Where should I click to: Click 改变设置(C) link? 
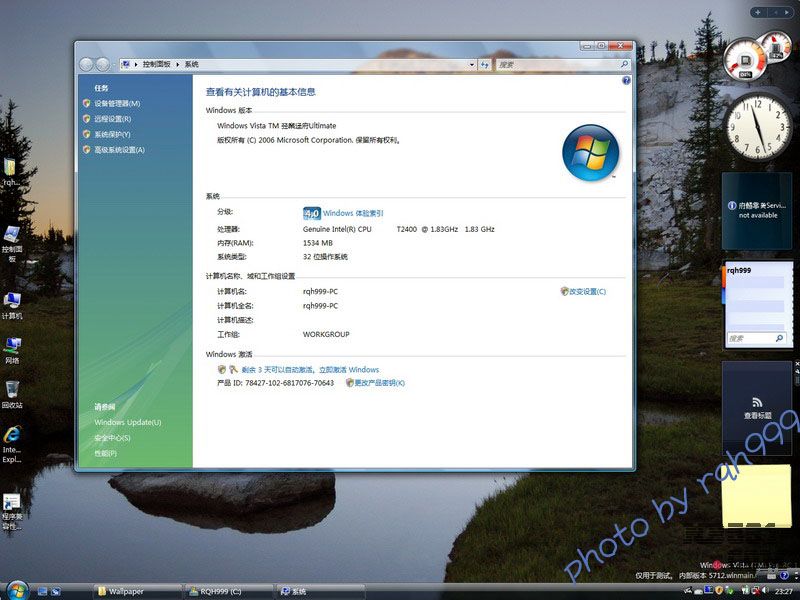587,292
